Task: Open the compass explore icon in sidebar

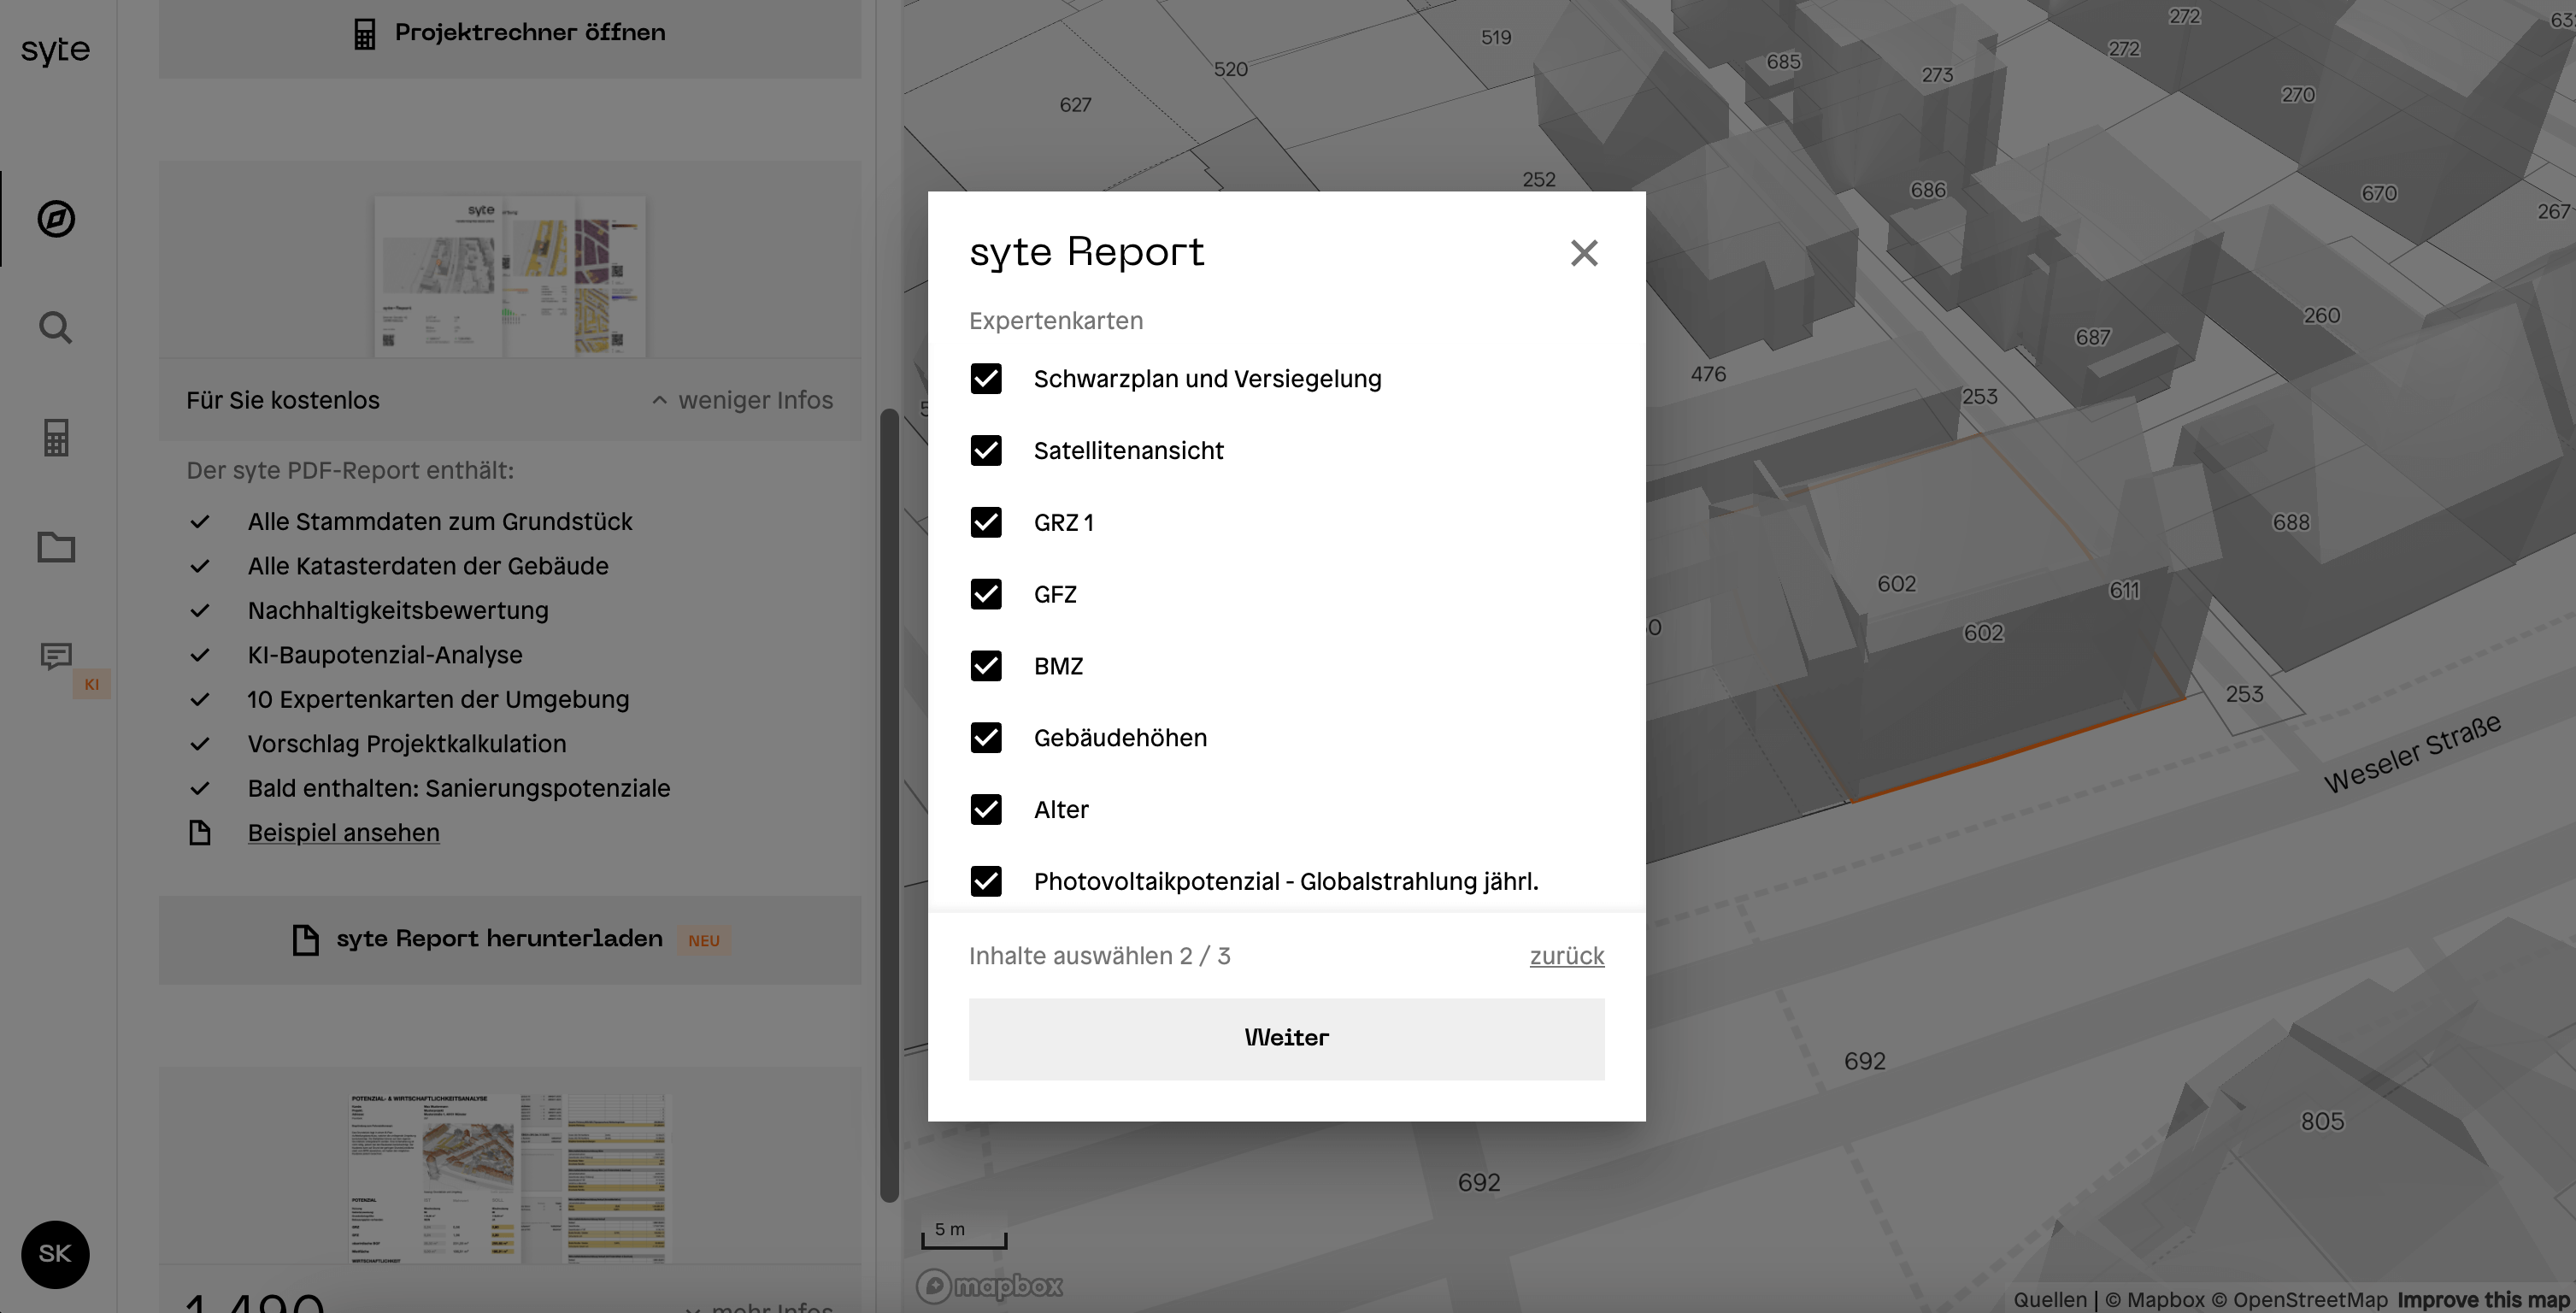Action: pos(56,219)
